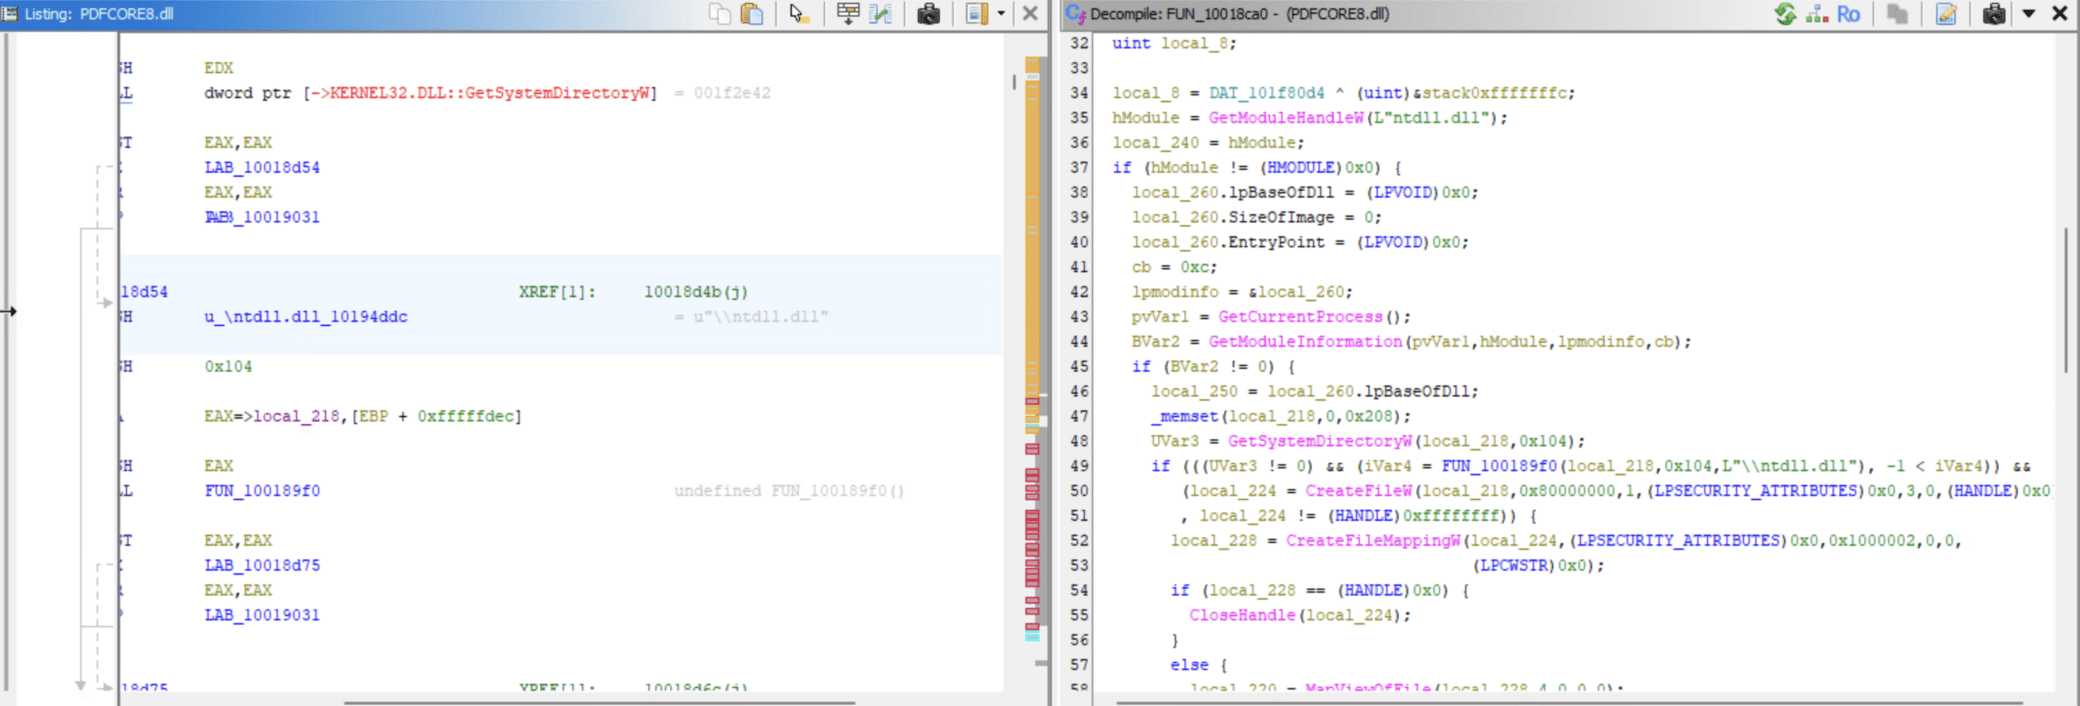Click GetSystemDirectoryW on decompiler line 48
The width and height of the screenshot is (2080, 706).
click(x=1320, y=441)
